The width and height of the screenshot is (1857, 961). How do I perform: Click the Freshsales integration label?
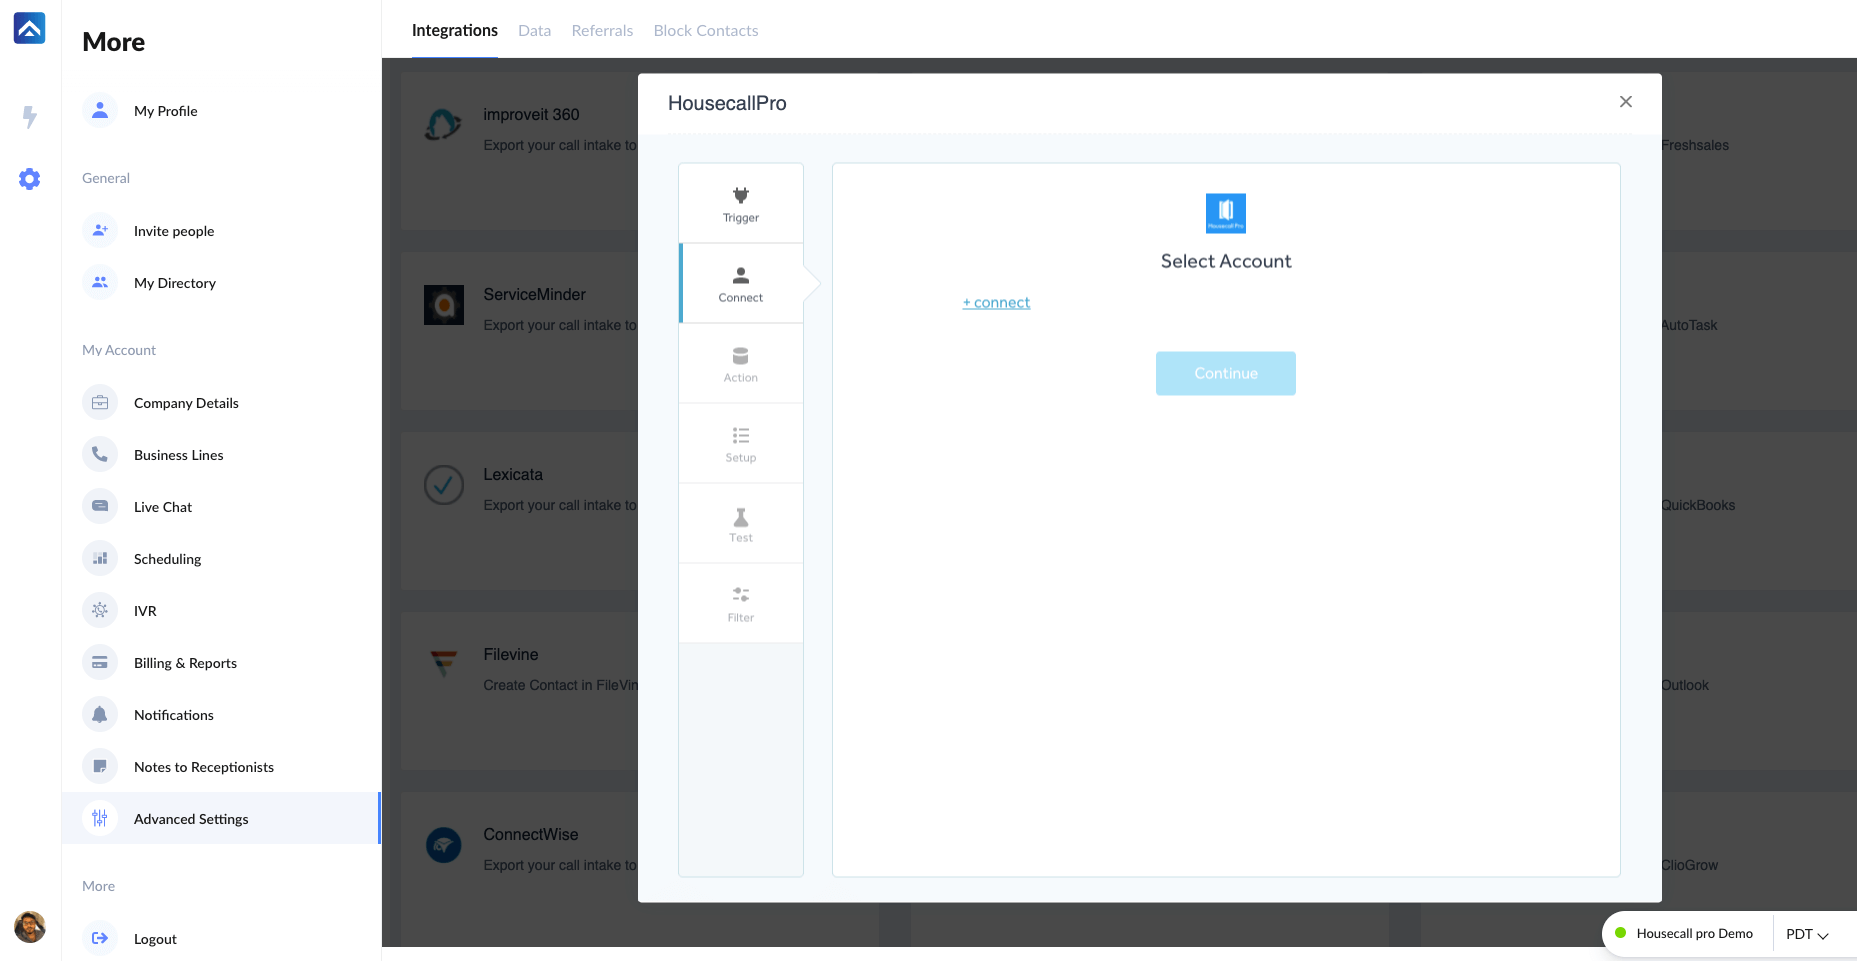click(x=1695, y=145)
